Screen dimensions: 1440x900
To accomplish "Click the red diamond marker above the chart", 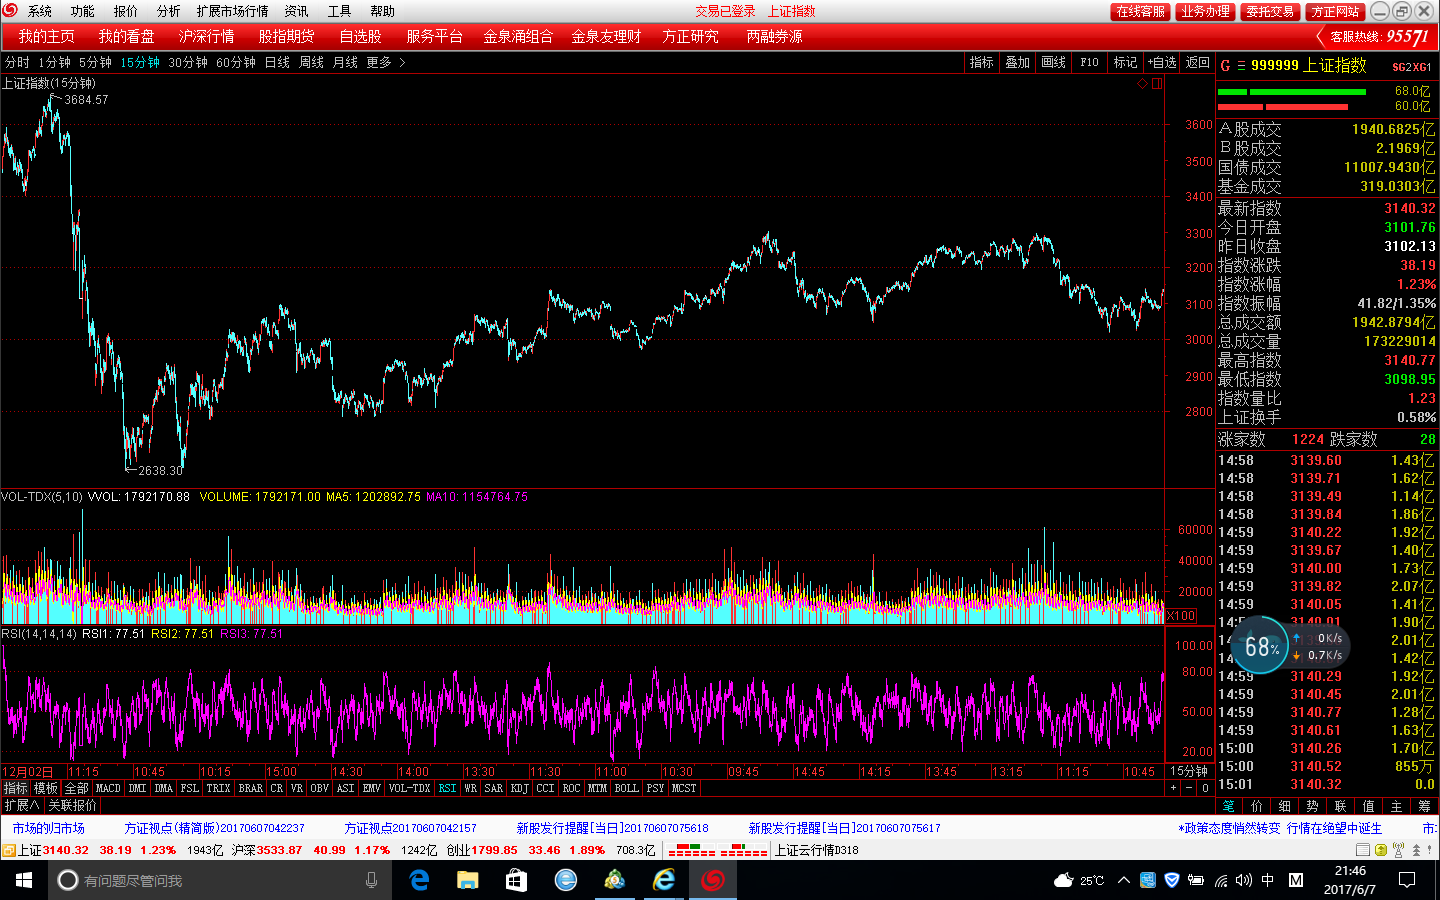I will [1143, 84].
